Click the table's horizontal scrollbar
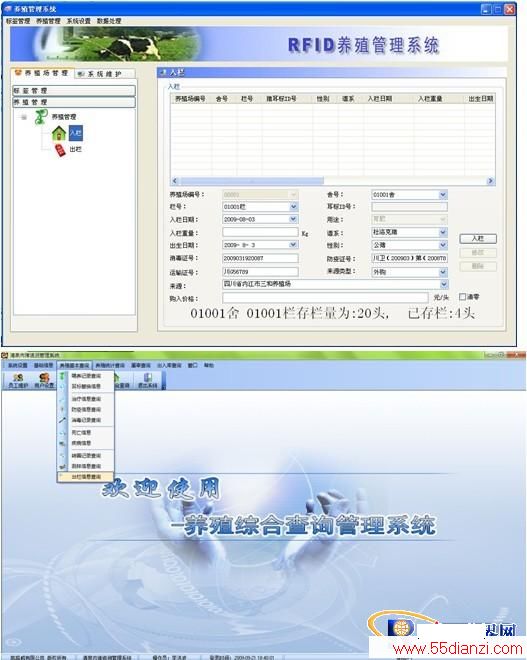The image size is (527, 660). tap(332, 181)
